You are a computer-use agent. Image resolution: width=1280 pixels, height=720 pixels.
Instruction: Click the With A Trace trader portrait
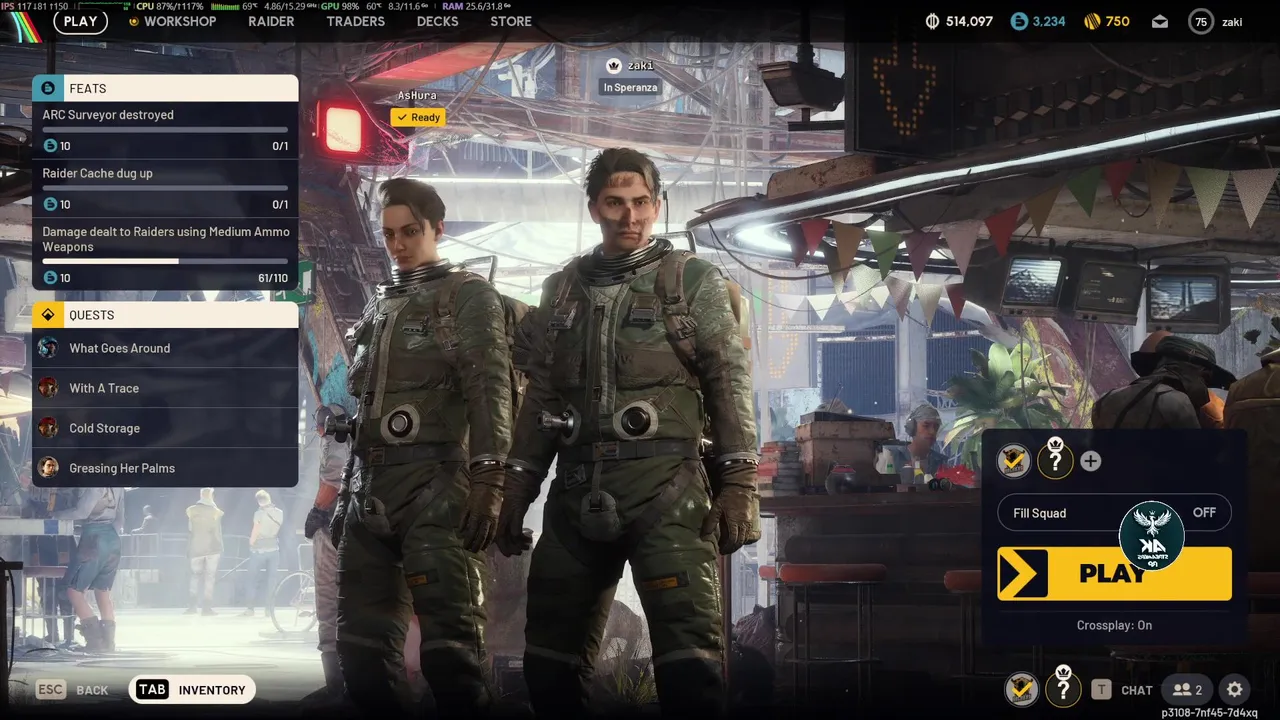(x=48, y=388)
